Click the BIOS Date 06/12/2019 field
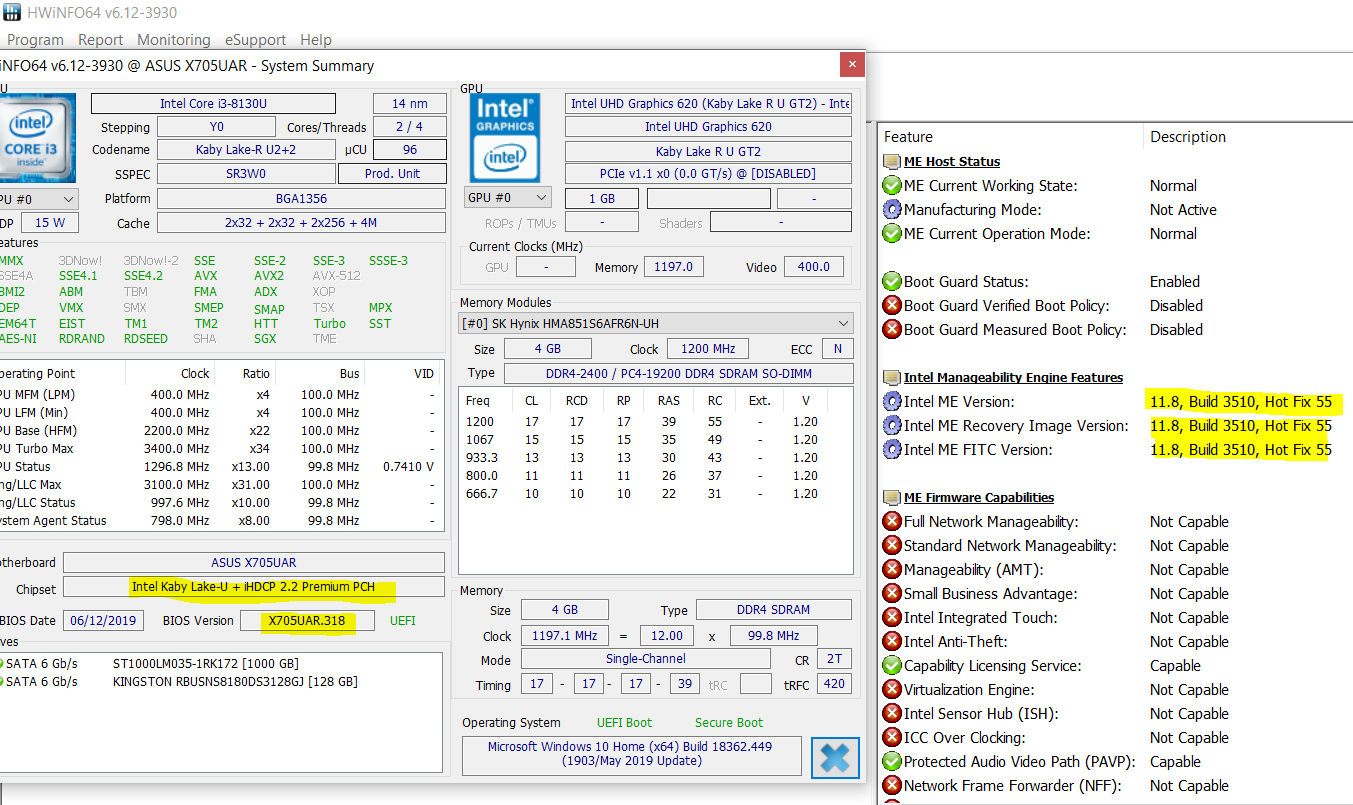1353x805 pixels. (105, 621)
